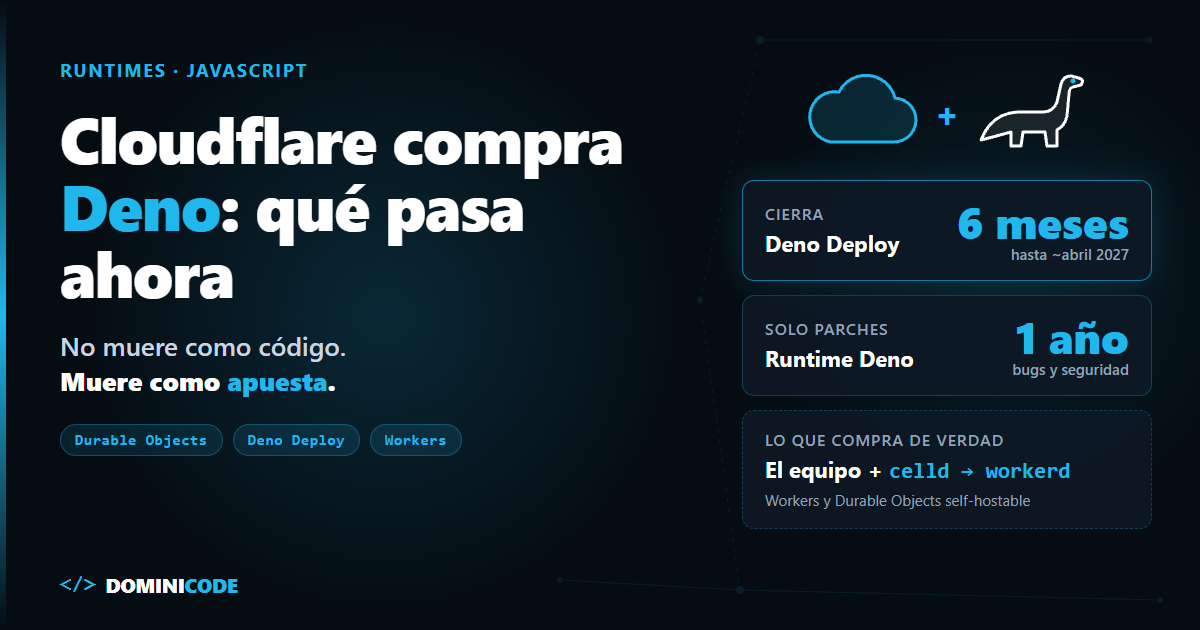Click 'bugs y seguridad' caption
This screenshot has width=1200, height=630.
1070,370
